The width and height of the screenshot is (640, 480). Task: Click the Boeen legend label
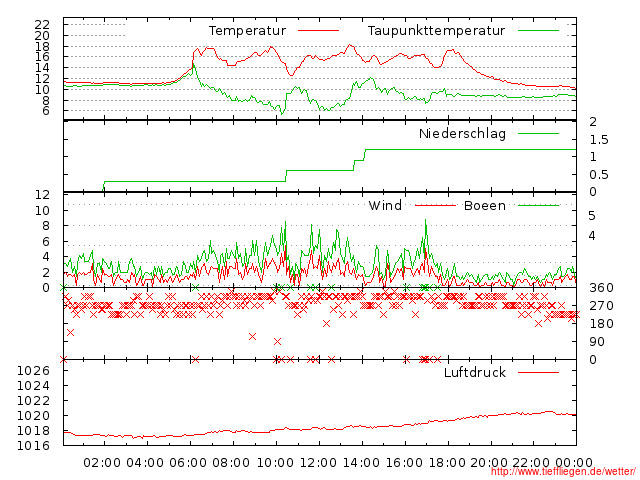tap(485, 205)
